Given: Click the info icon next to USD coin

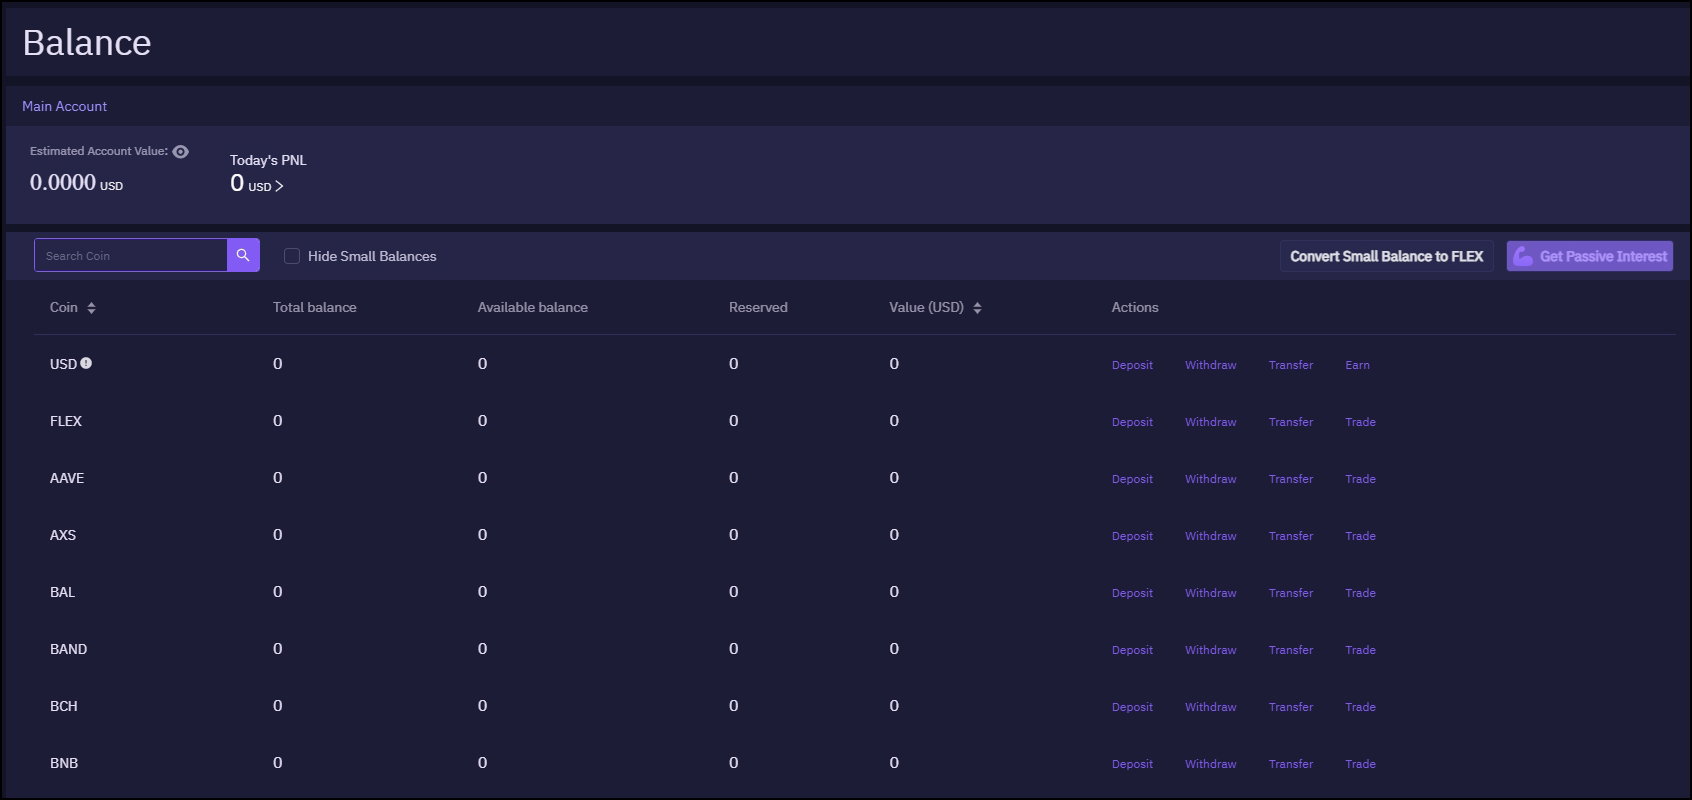Looking at the screenshot, I should pos(86,363).
